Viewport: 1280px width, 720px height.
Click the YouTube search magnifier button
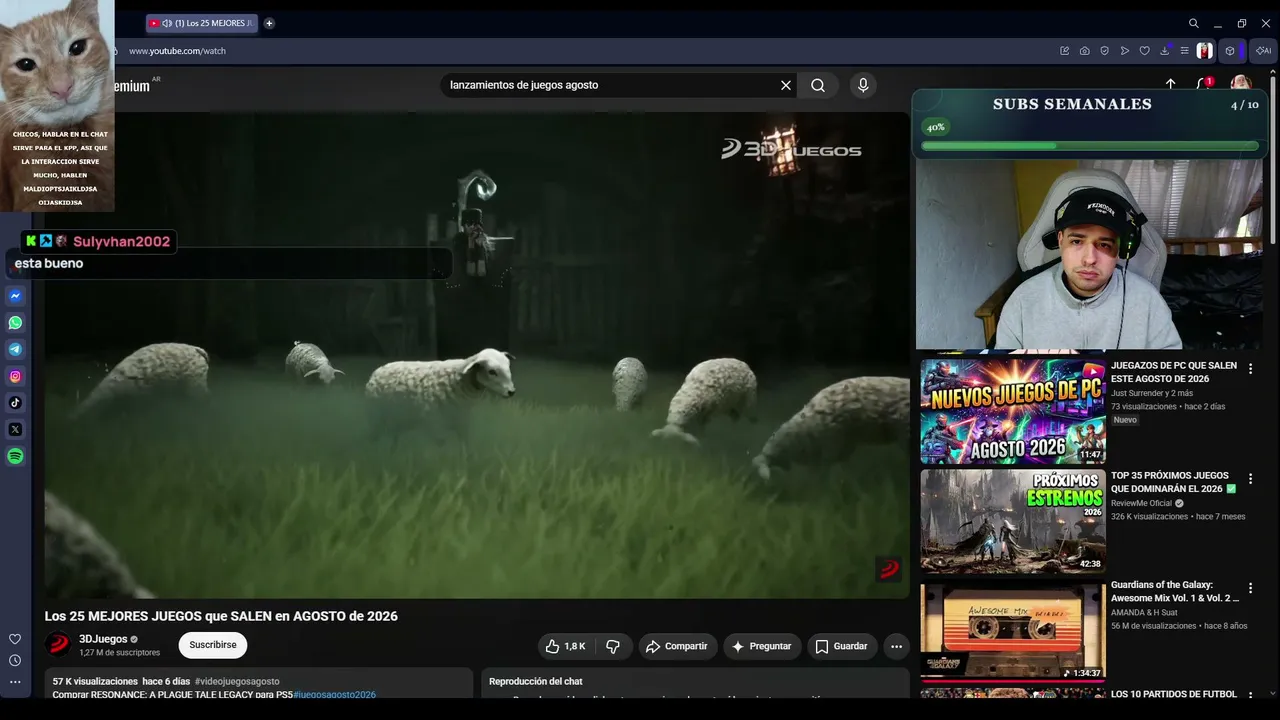[818, 85]
